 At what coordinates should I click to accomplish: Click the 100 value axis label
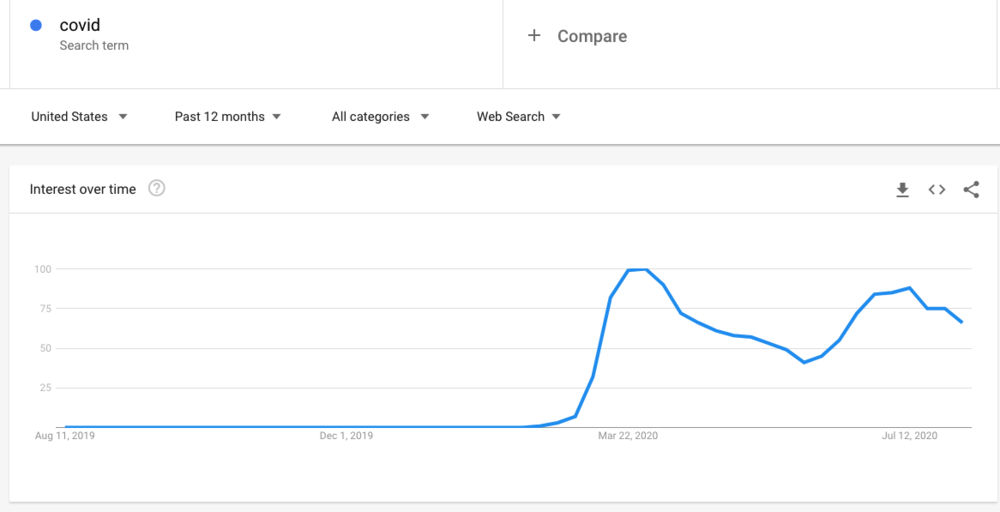pos(42,269)
